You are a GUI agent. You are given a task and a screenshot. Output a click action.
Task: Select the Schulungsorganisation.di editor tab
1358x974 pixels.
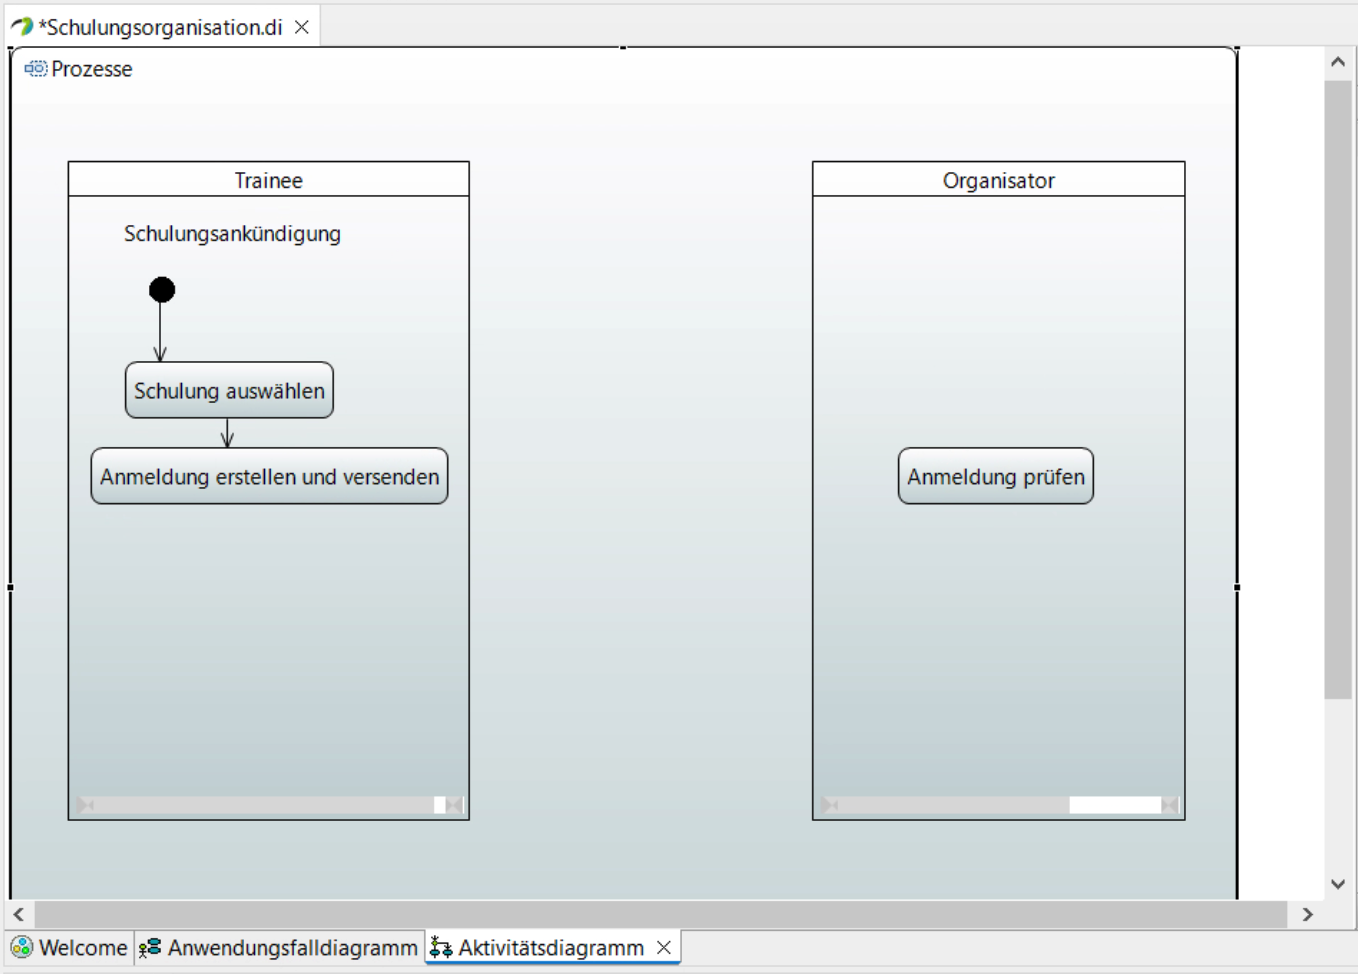[x=160, y=27]
